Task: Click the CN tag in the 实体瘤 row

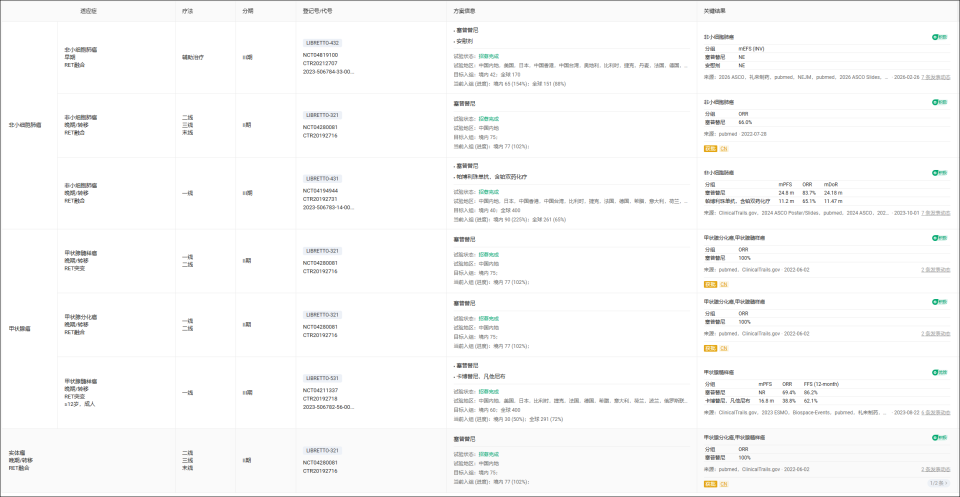Action: (724, 484)
